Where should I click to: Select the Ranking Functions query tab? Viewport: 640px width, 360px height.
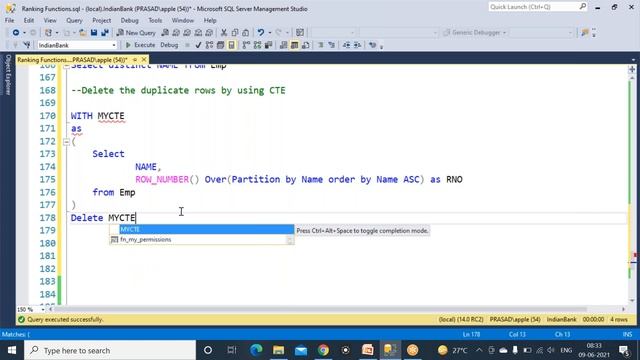coord(73,60)
